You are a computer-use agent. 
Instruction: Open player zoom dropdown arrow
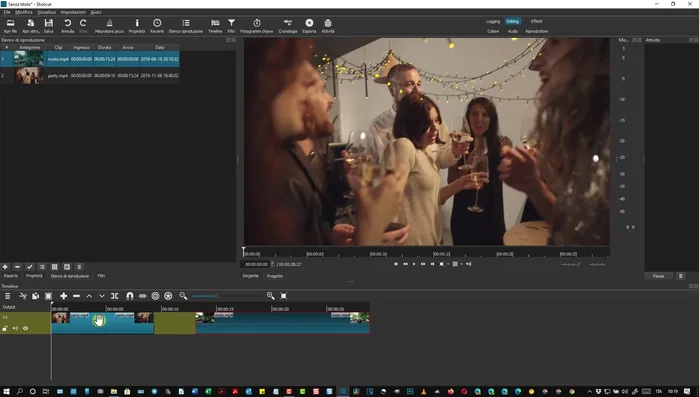click(x=448, y=264)
